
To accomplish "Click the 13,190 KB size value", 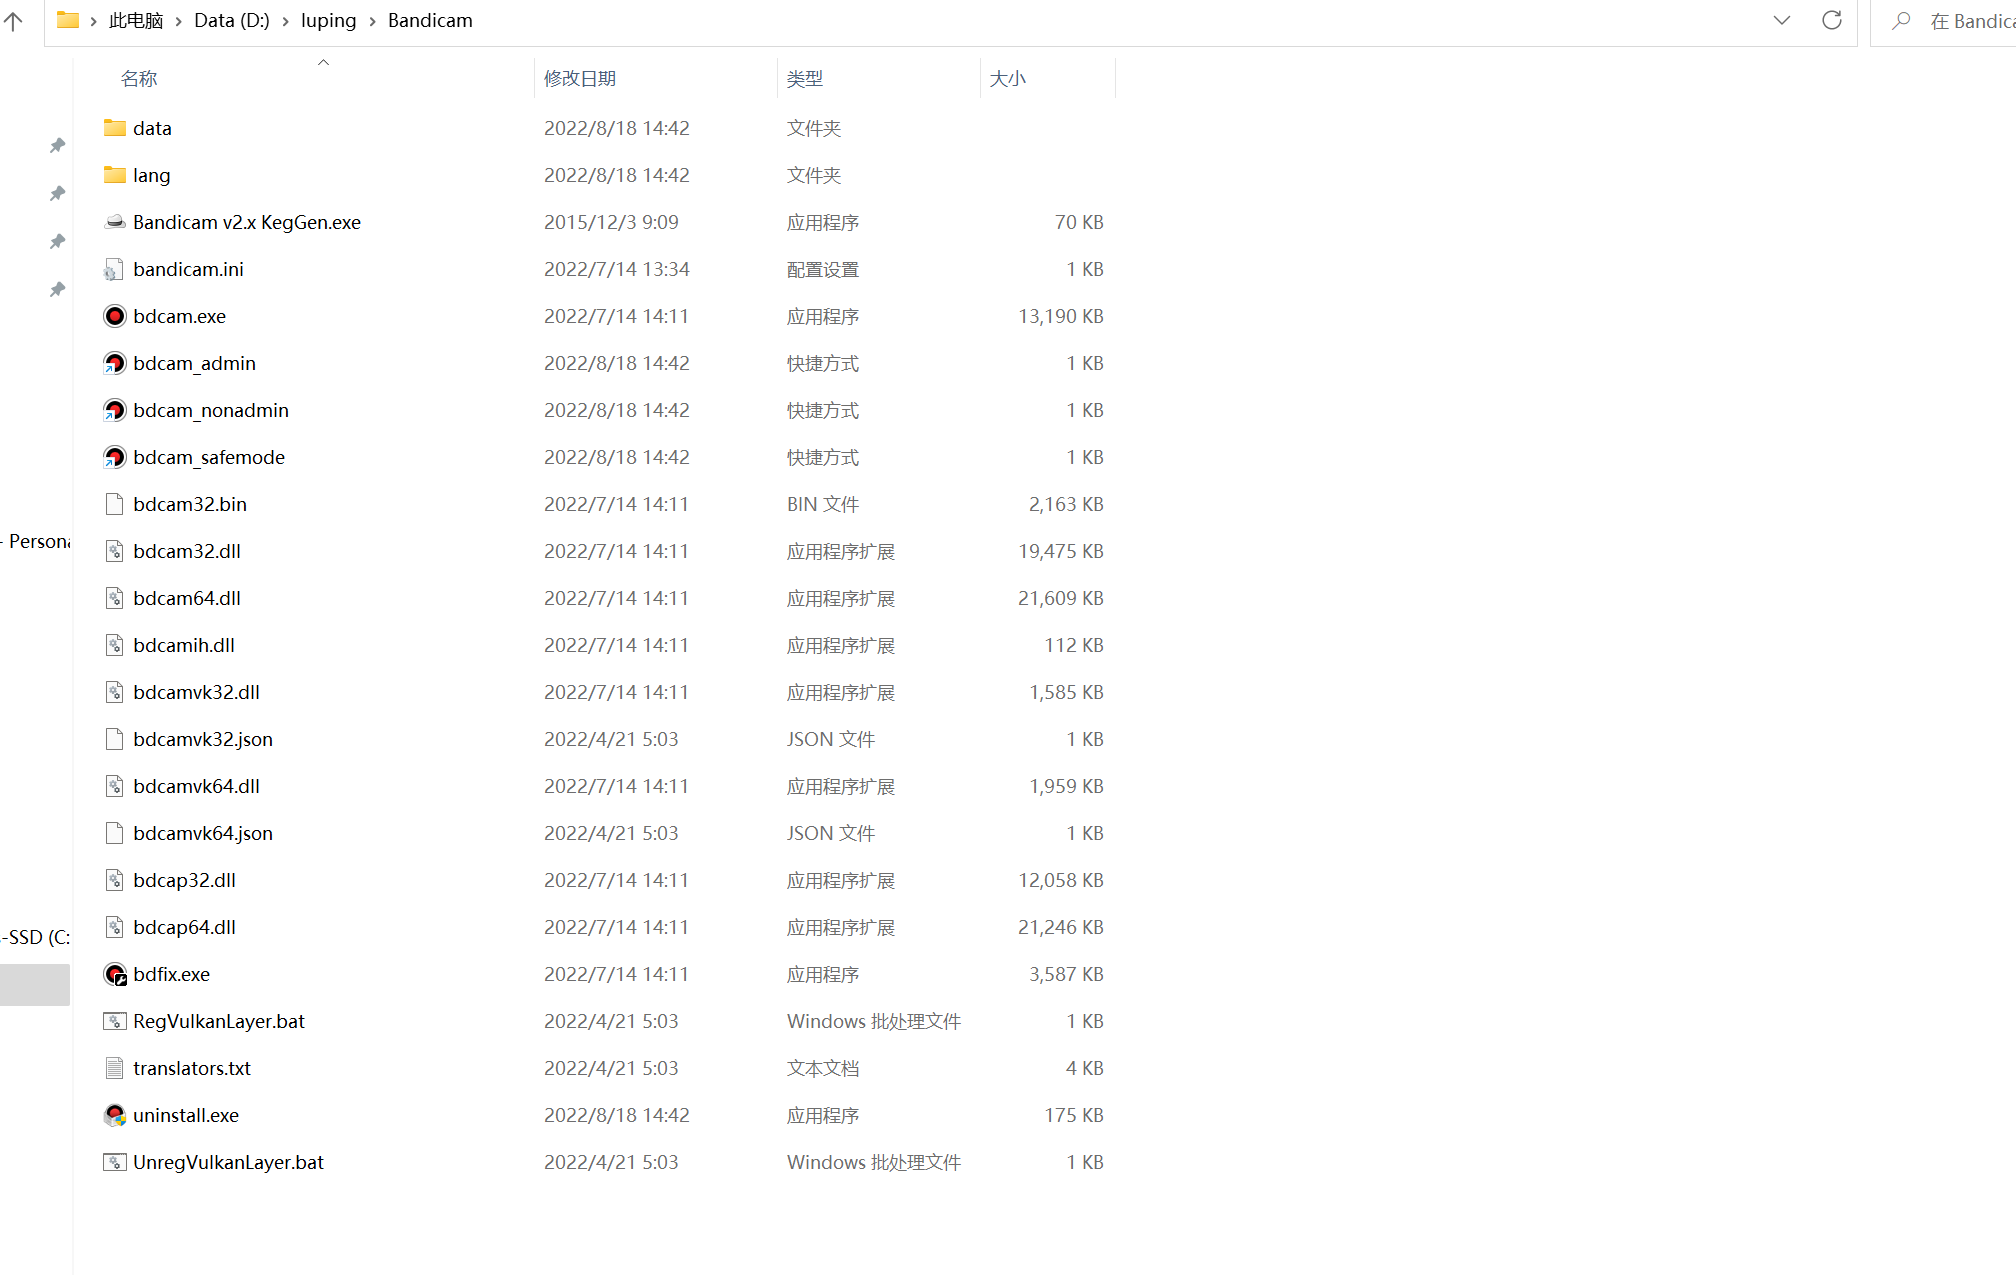I will click(x=1061, y=316).
